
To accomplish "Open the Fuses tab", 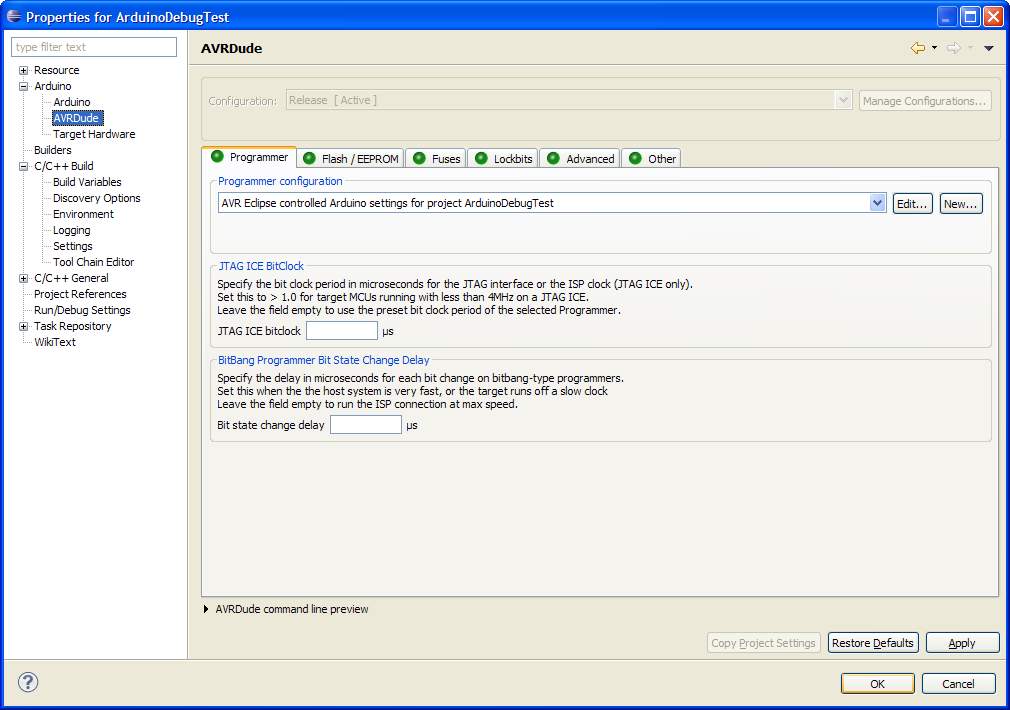I will pos(437,159).
